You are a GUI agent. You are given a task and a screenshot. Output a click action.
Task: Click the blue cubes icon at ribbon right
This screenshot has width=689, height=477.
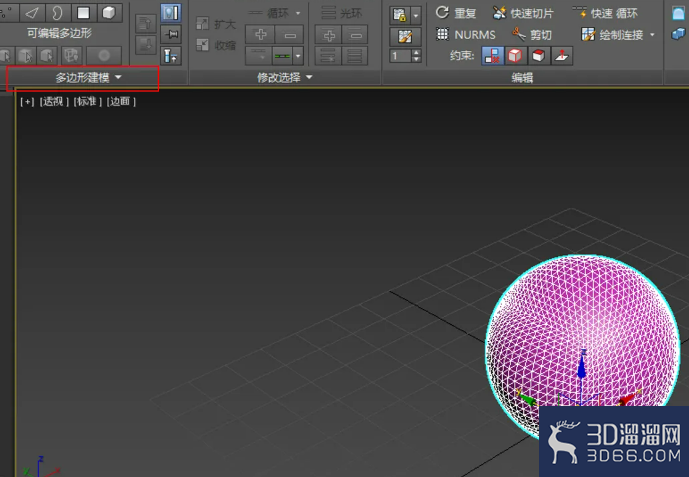tap(678, 33)
